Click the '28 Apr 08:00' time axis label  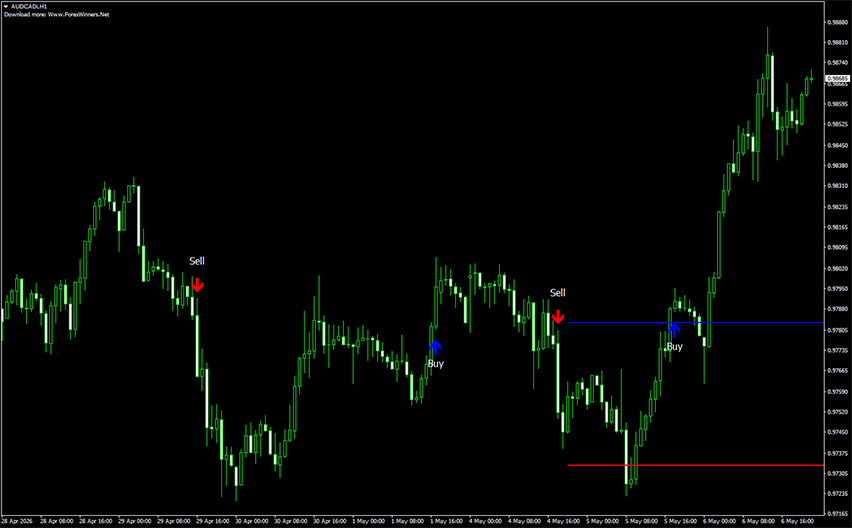tap(57, 521)
